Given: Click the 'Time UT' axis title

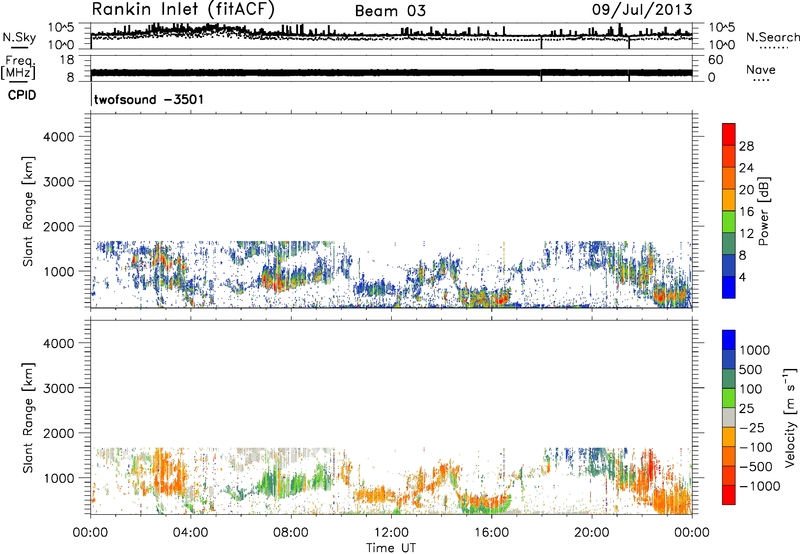Looking at the screenshot, I should click(391, 548).
